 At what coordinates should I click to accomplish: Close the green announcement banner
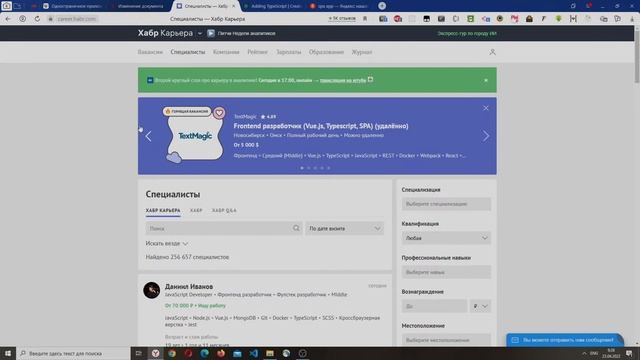(x=486, y=80)
